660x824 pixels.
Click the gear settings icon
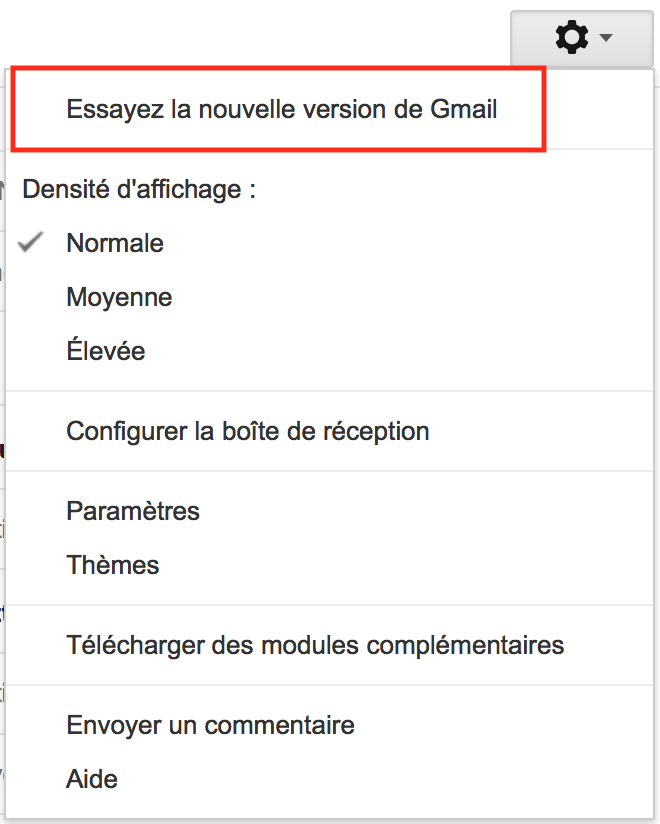572,39
